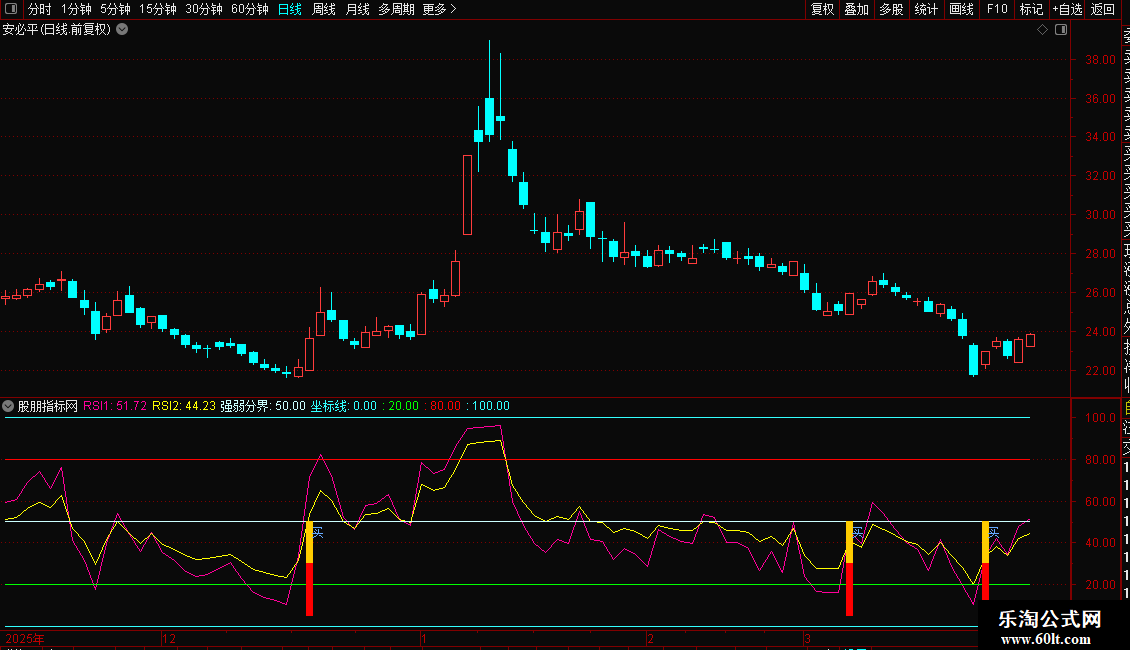1130x650 pixels.
Task: Click the 30.00 price axis label
Action: point(1100,215)
